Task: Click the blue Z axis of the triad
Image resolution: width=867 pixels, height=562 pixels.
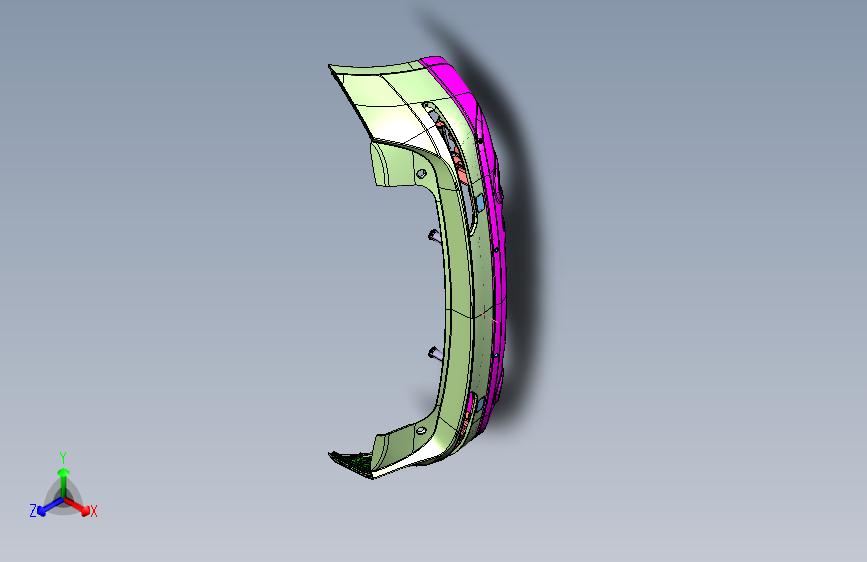Action: coord(47,507)
